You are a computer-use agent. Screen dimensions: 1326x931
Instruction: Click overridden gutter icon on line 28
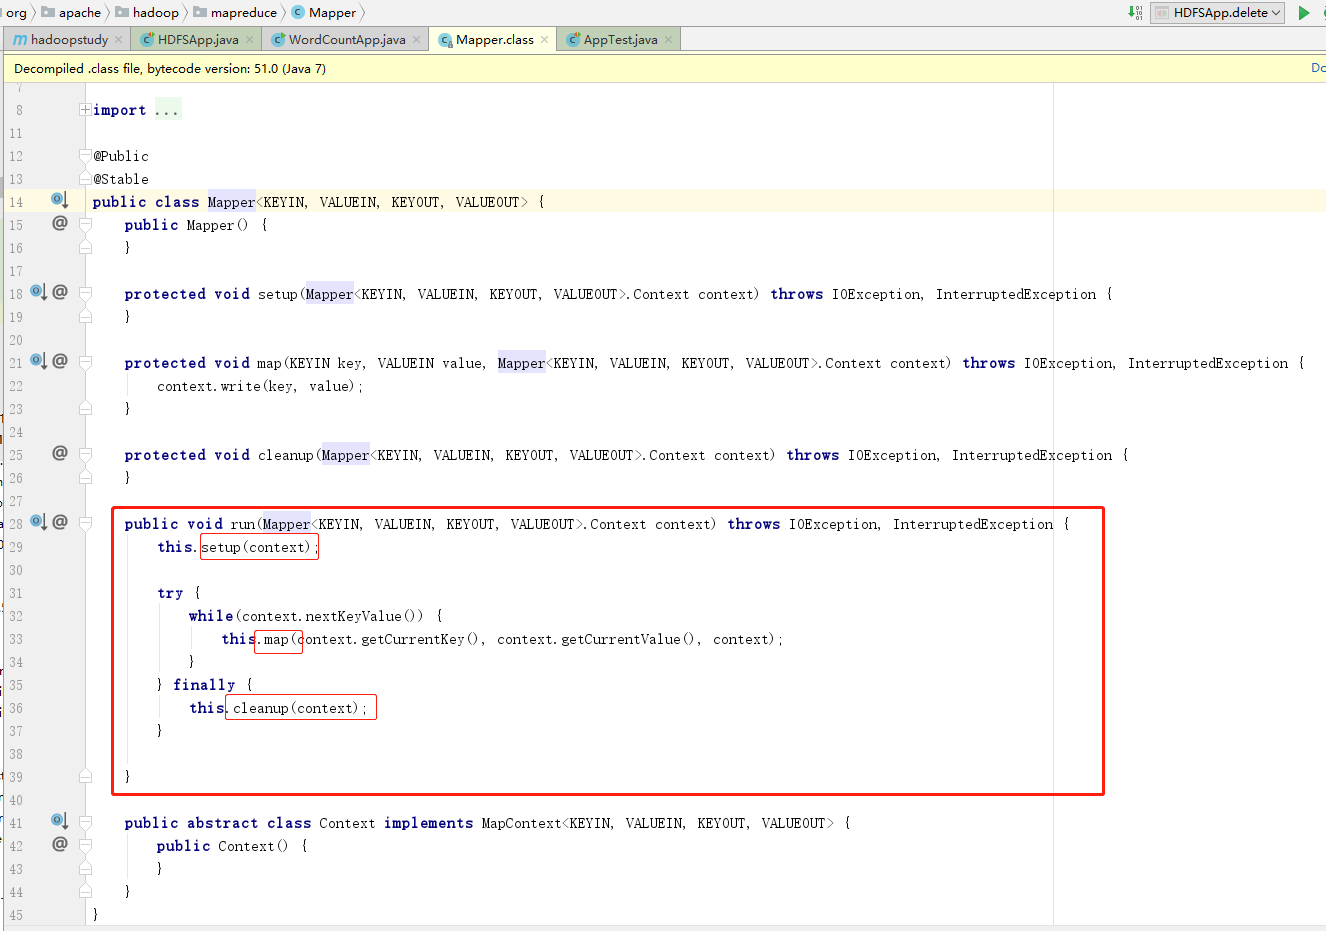click(x=38, y=522)
